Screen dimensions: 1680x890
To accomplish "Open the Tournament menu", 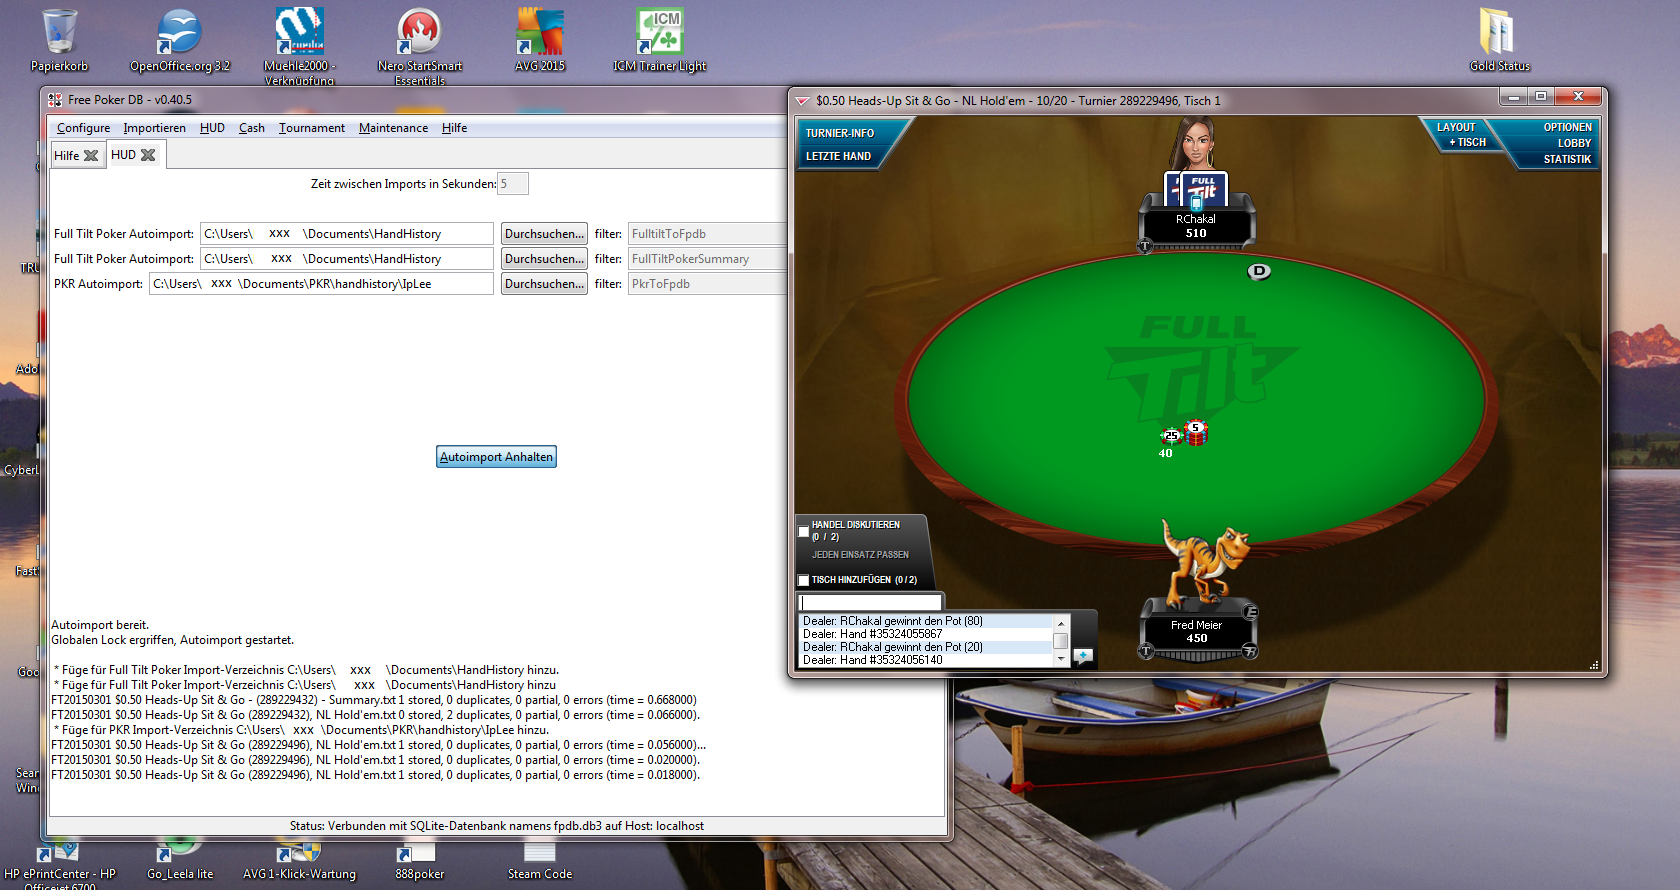I will pyautogui.click(x=311, y=128).
